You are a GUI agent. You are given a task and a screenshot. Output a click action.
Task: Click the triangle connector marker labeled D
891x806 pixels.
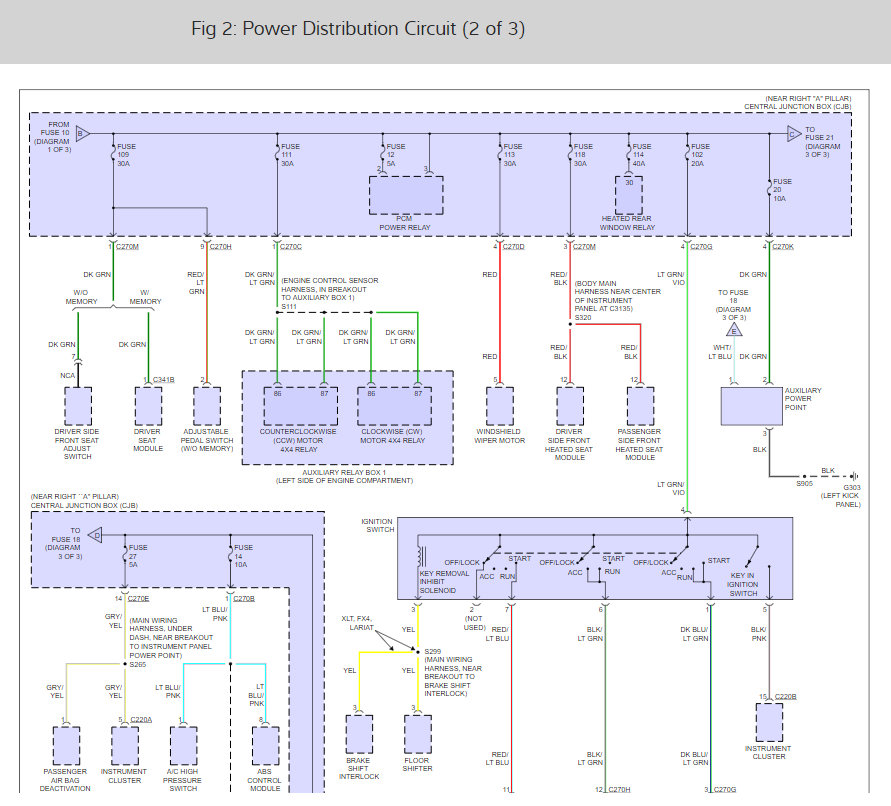(x=95, y=535)
